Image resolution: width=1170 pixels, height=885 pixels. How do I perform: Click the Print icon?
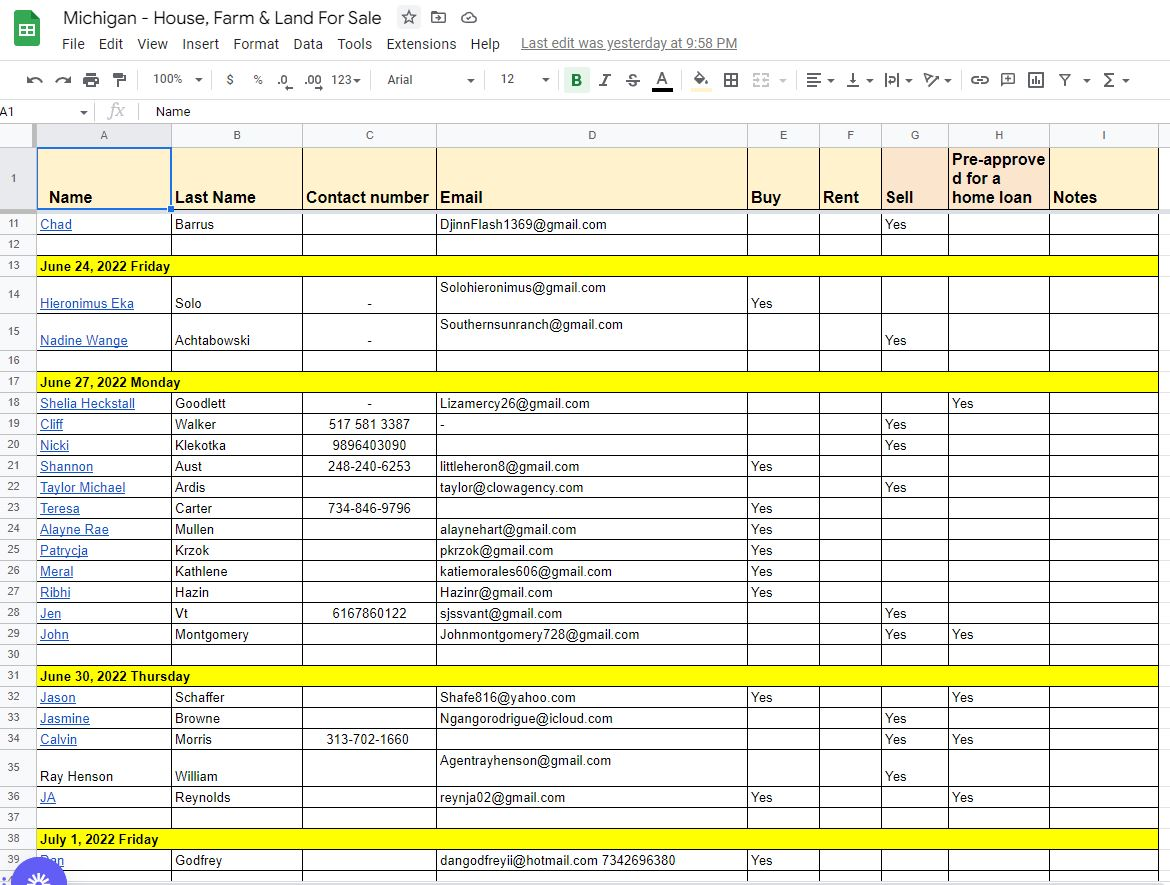(91, 80)
